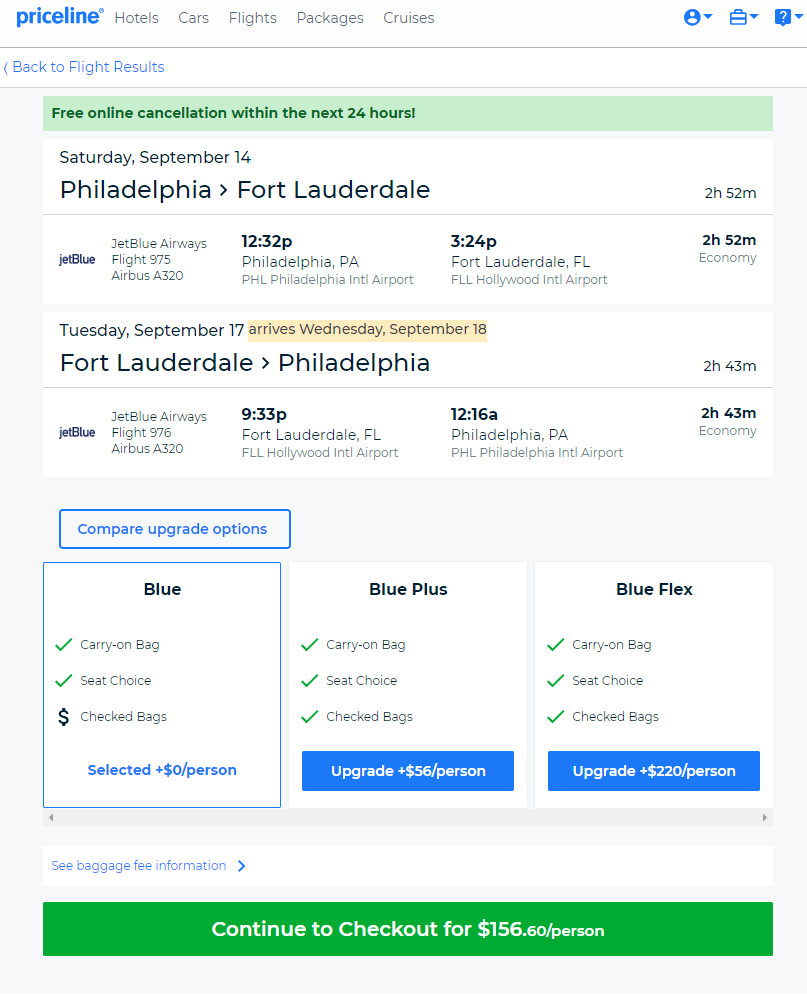Open the My Trips briefcase icon

point(743,17)
